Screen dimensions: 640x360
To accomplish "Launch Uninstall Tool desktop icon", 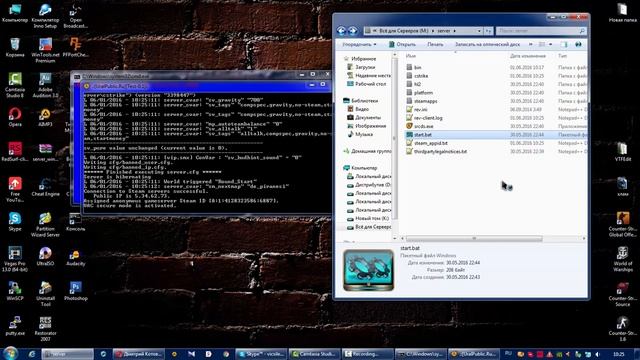I will click(45, 294).
